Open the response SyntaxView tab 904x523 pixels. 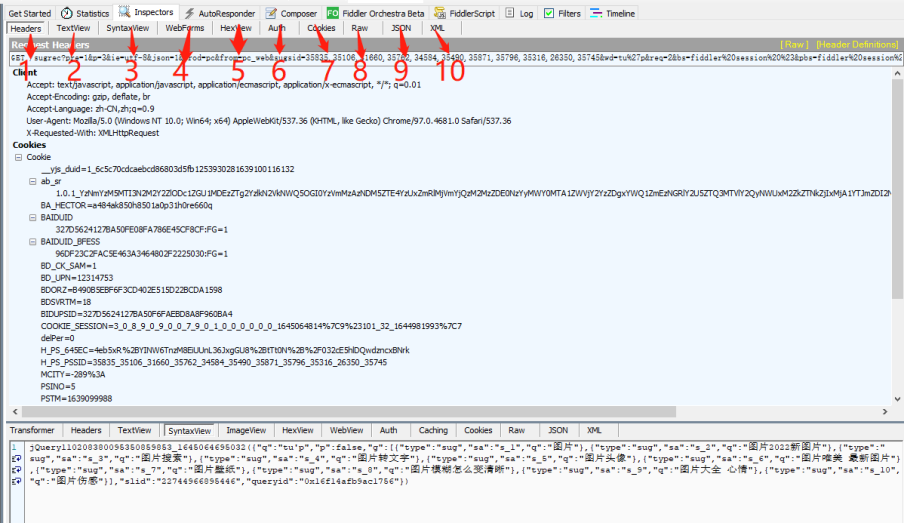click(x=190, y=431)
